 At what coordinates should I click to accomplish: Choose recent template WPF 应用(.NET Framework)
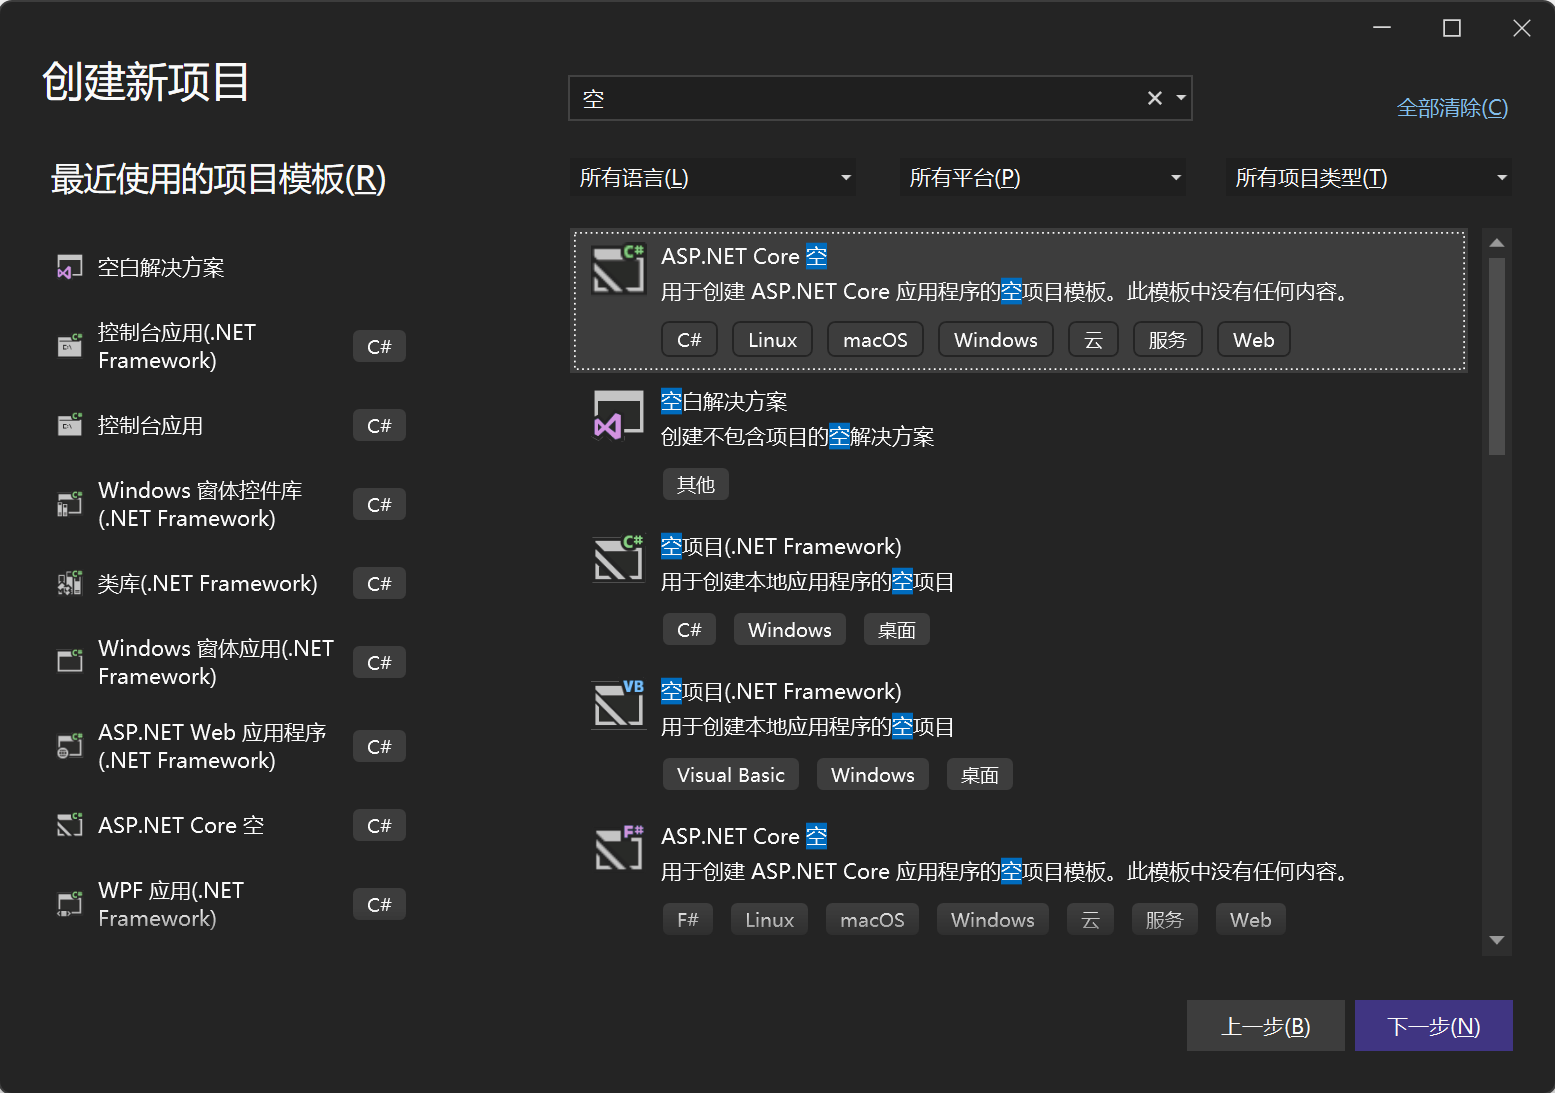click(x=171, y=904)
